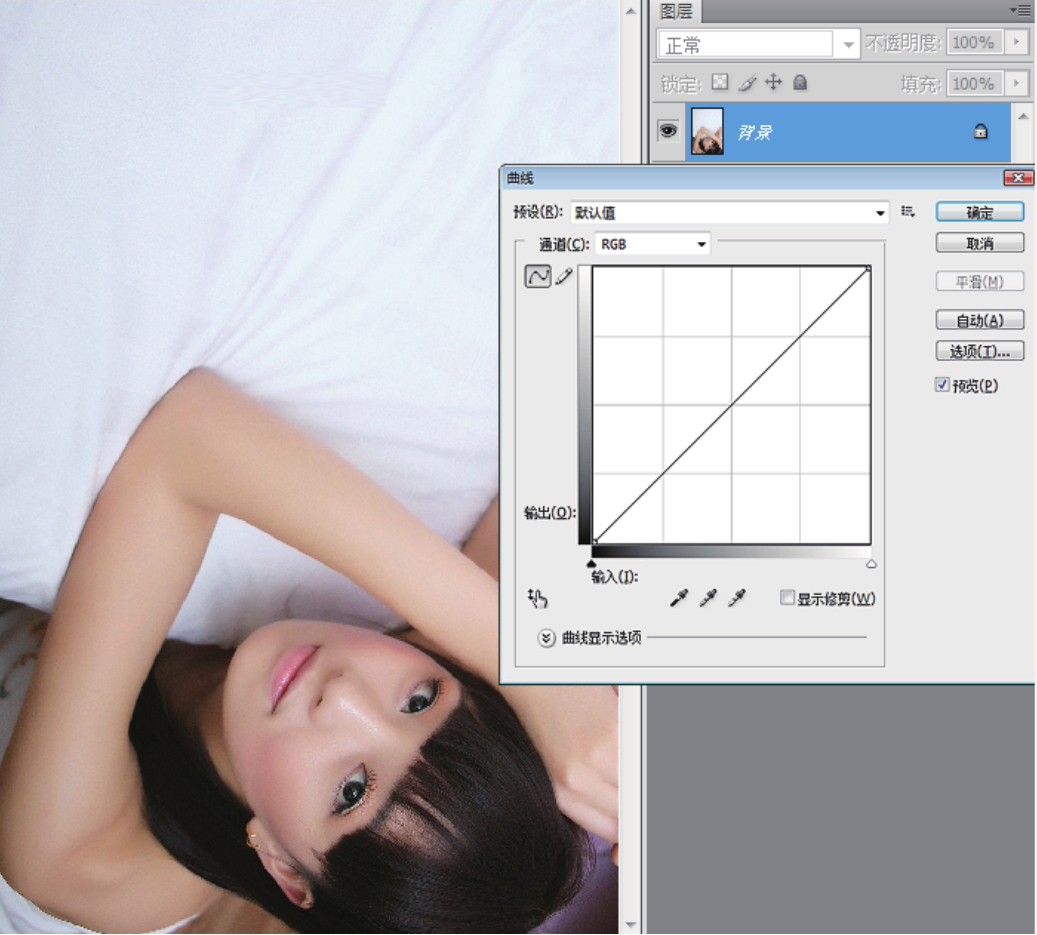Viewport: 1037px width, 935px height.
Task: Switch to the 图层 layers tab
Action: click(677, 11)
